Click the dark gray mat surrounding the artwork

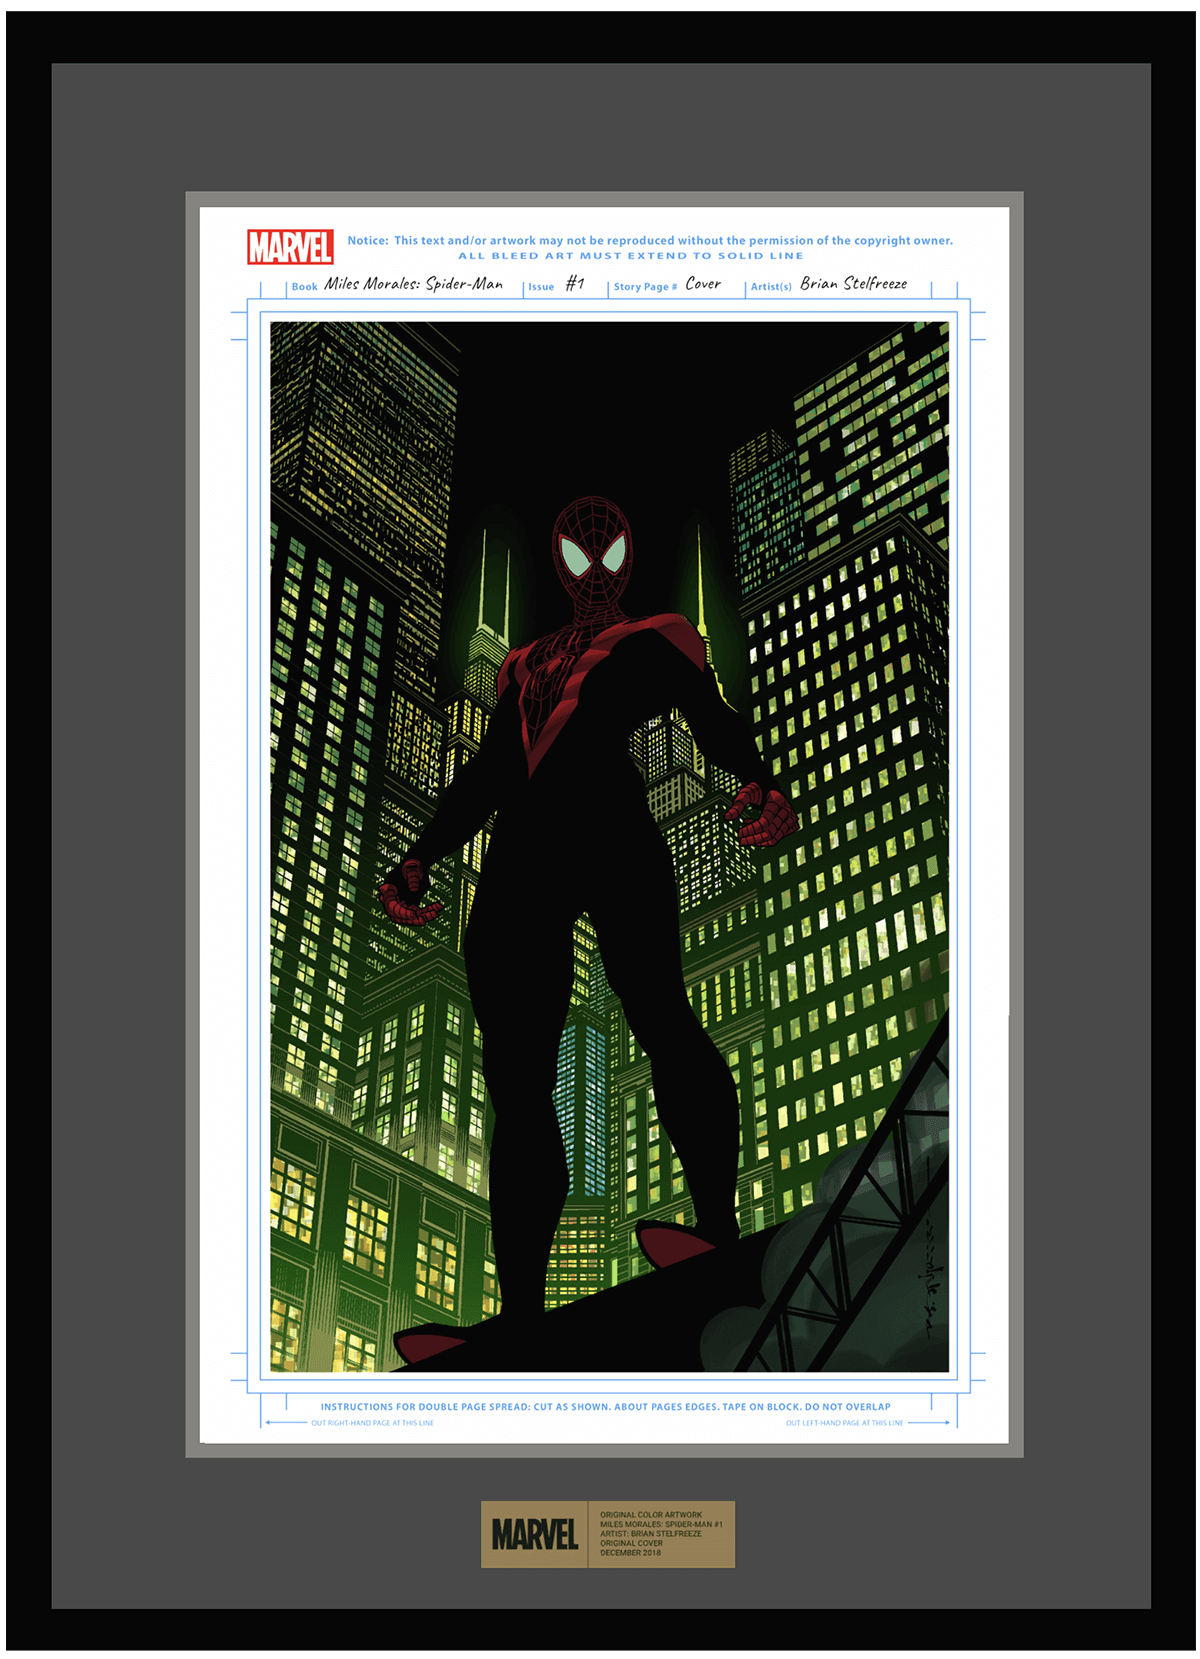[118, 800]
